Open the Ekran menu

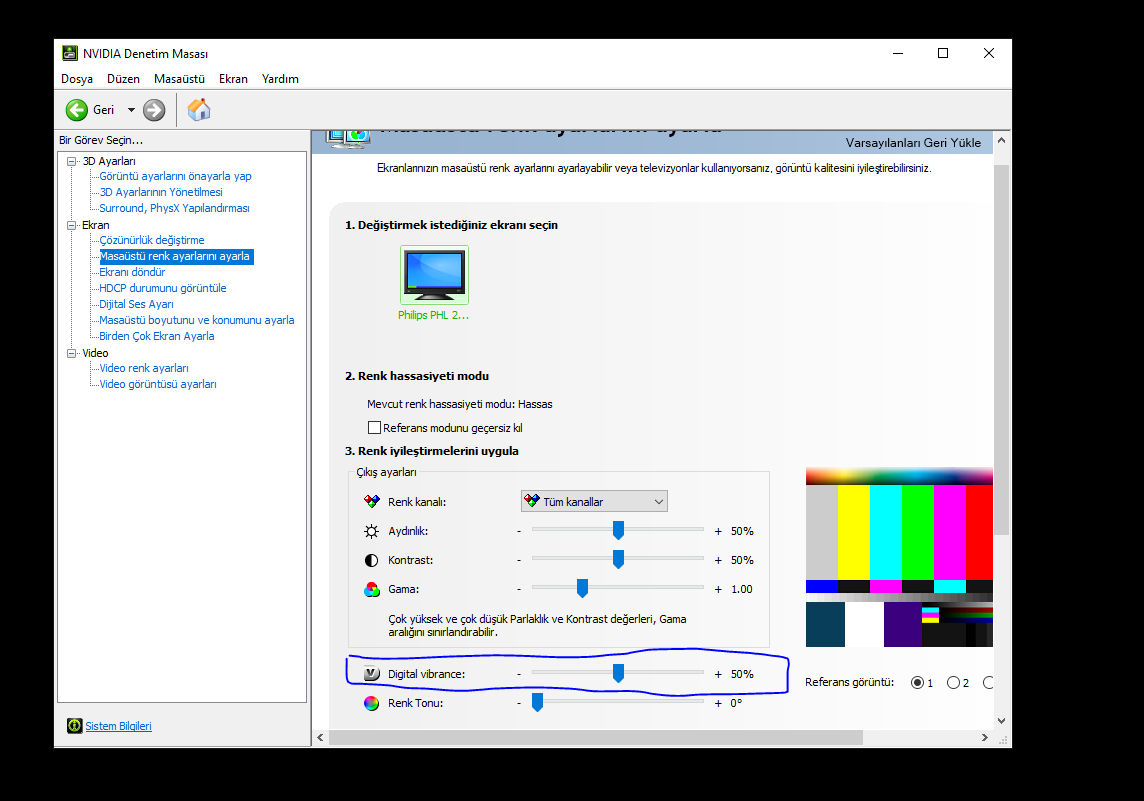[233, 79]
